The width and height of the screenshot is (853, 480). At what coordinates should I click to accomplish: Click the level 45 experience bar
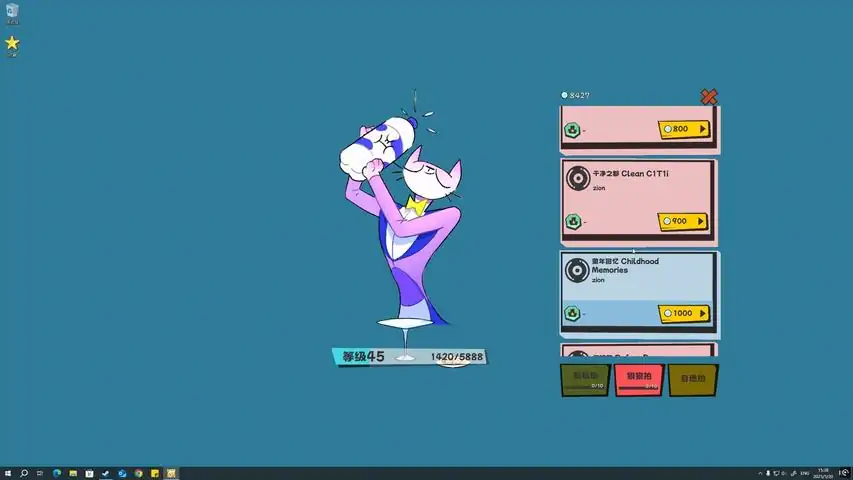[410, 357]
